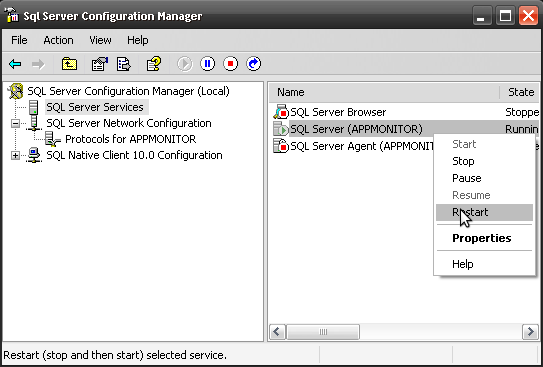Select the SQL Server Browser service row
The width and height of the screenshot is (543, 367).
point(405,112)
